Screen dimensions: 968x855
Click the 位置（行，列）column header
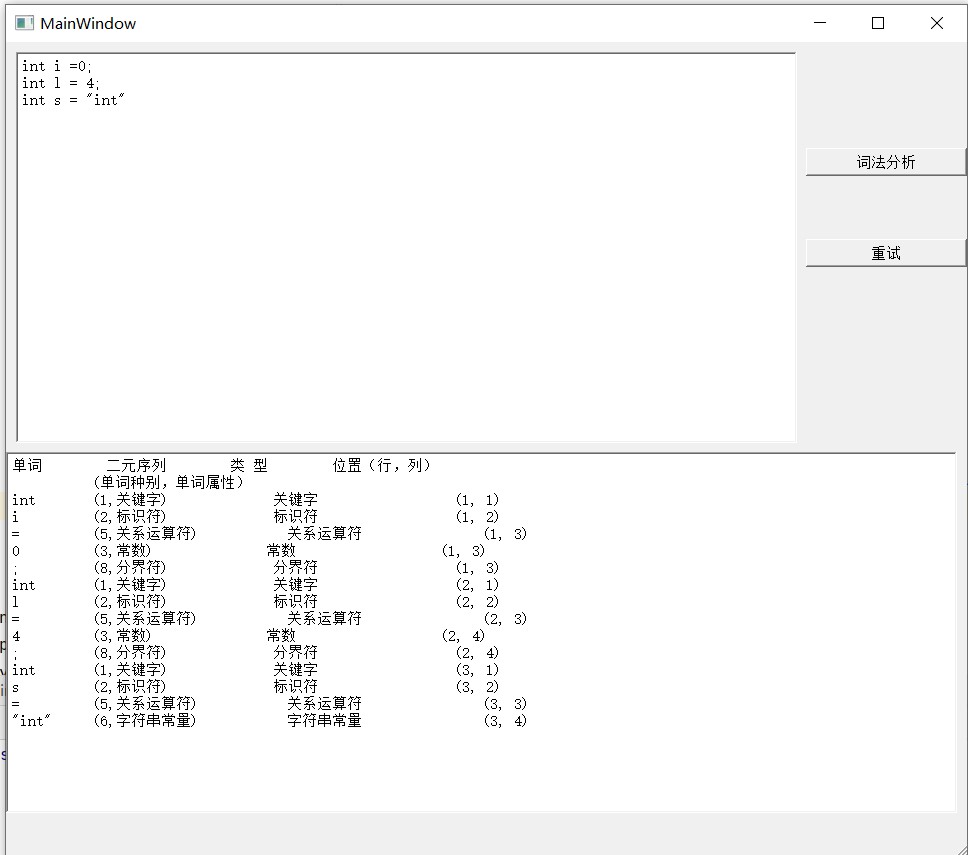(381, 464)
